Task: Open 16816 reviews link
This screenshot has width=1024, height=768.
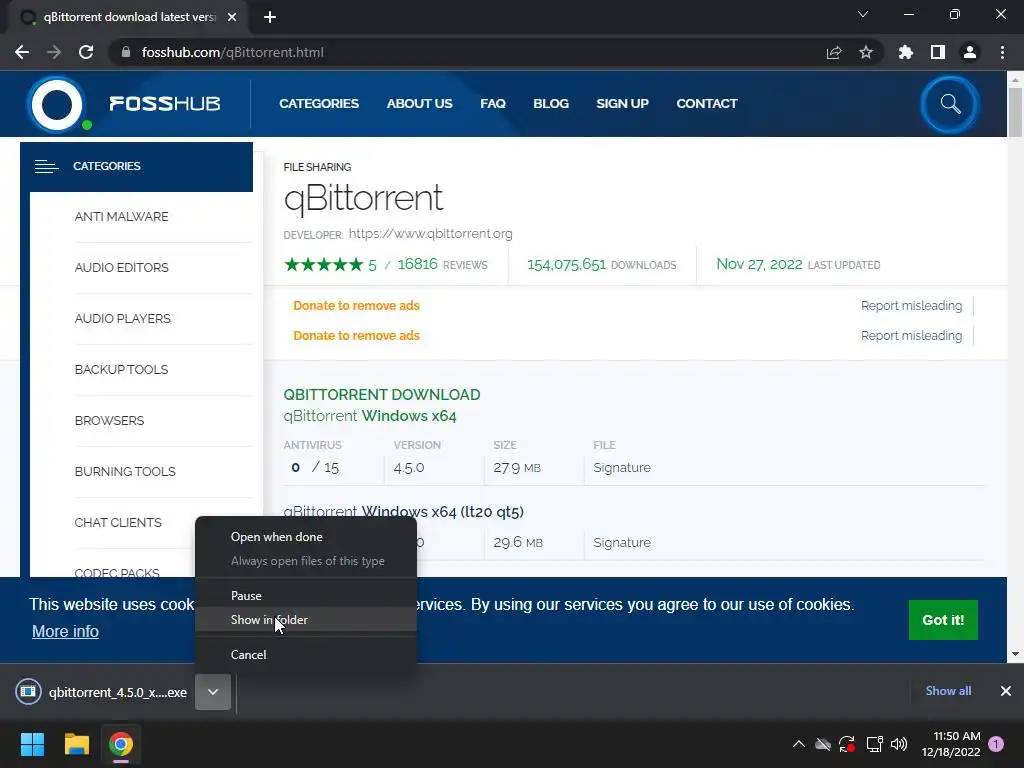Action: click(442, 264)
